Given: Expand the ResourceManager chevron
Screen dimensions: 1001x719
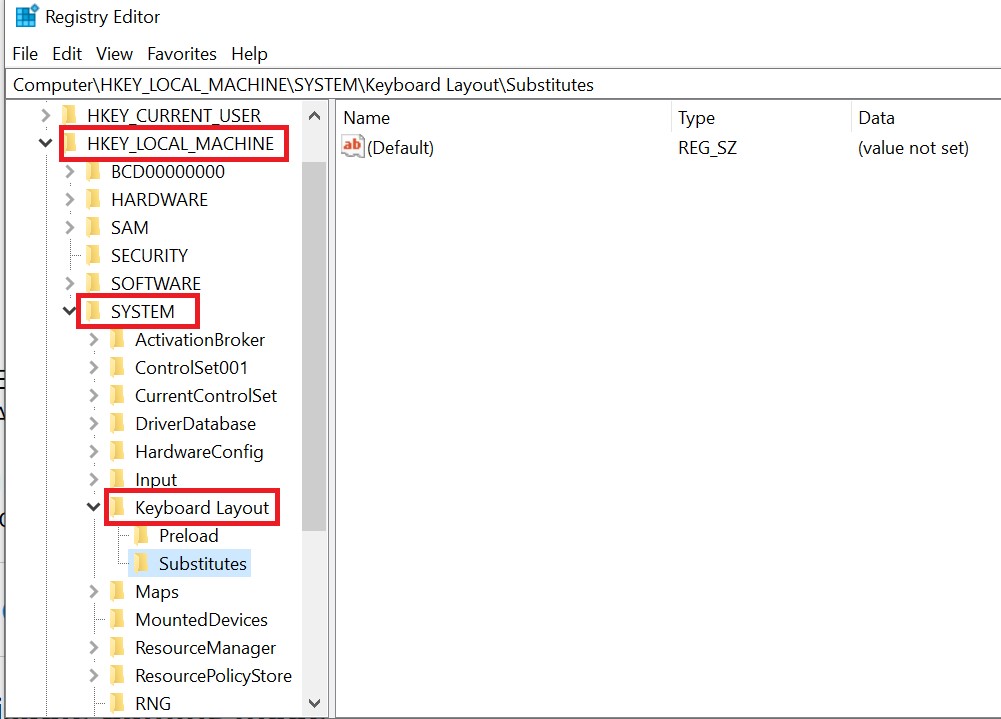Looking at the screenshot, I should click(x=94, y=648).
